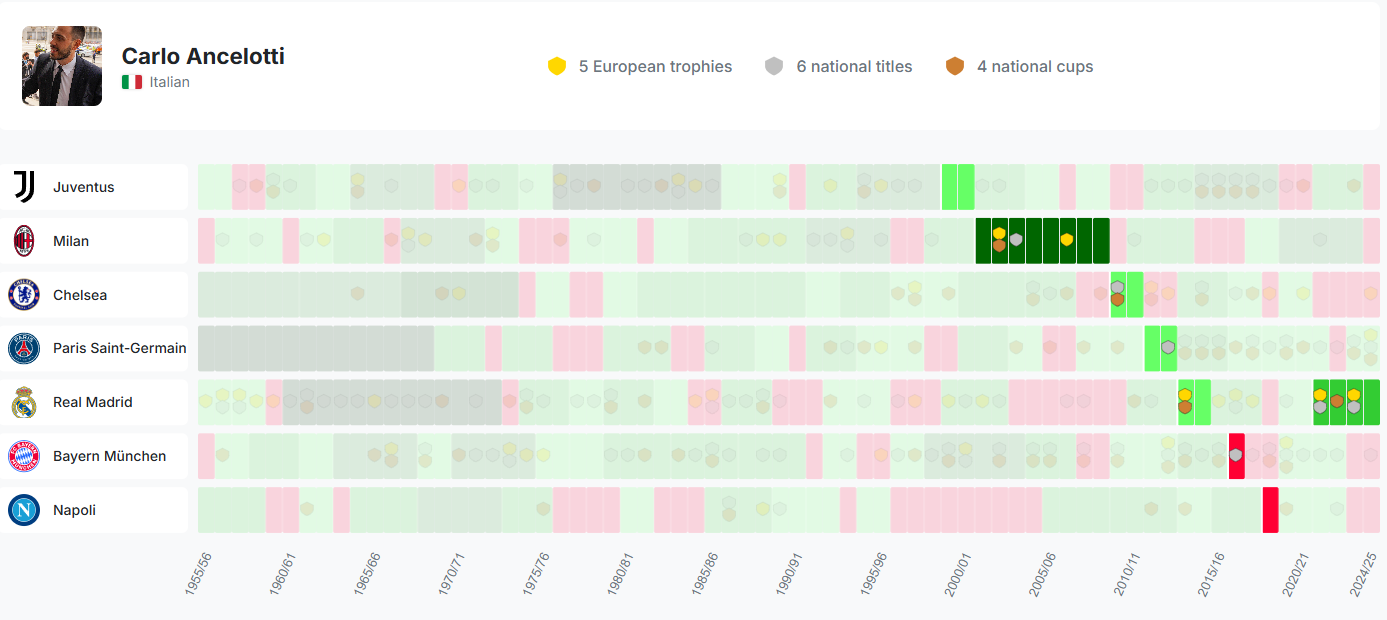Select Milan's last dark green season cell

1101,241
